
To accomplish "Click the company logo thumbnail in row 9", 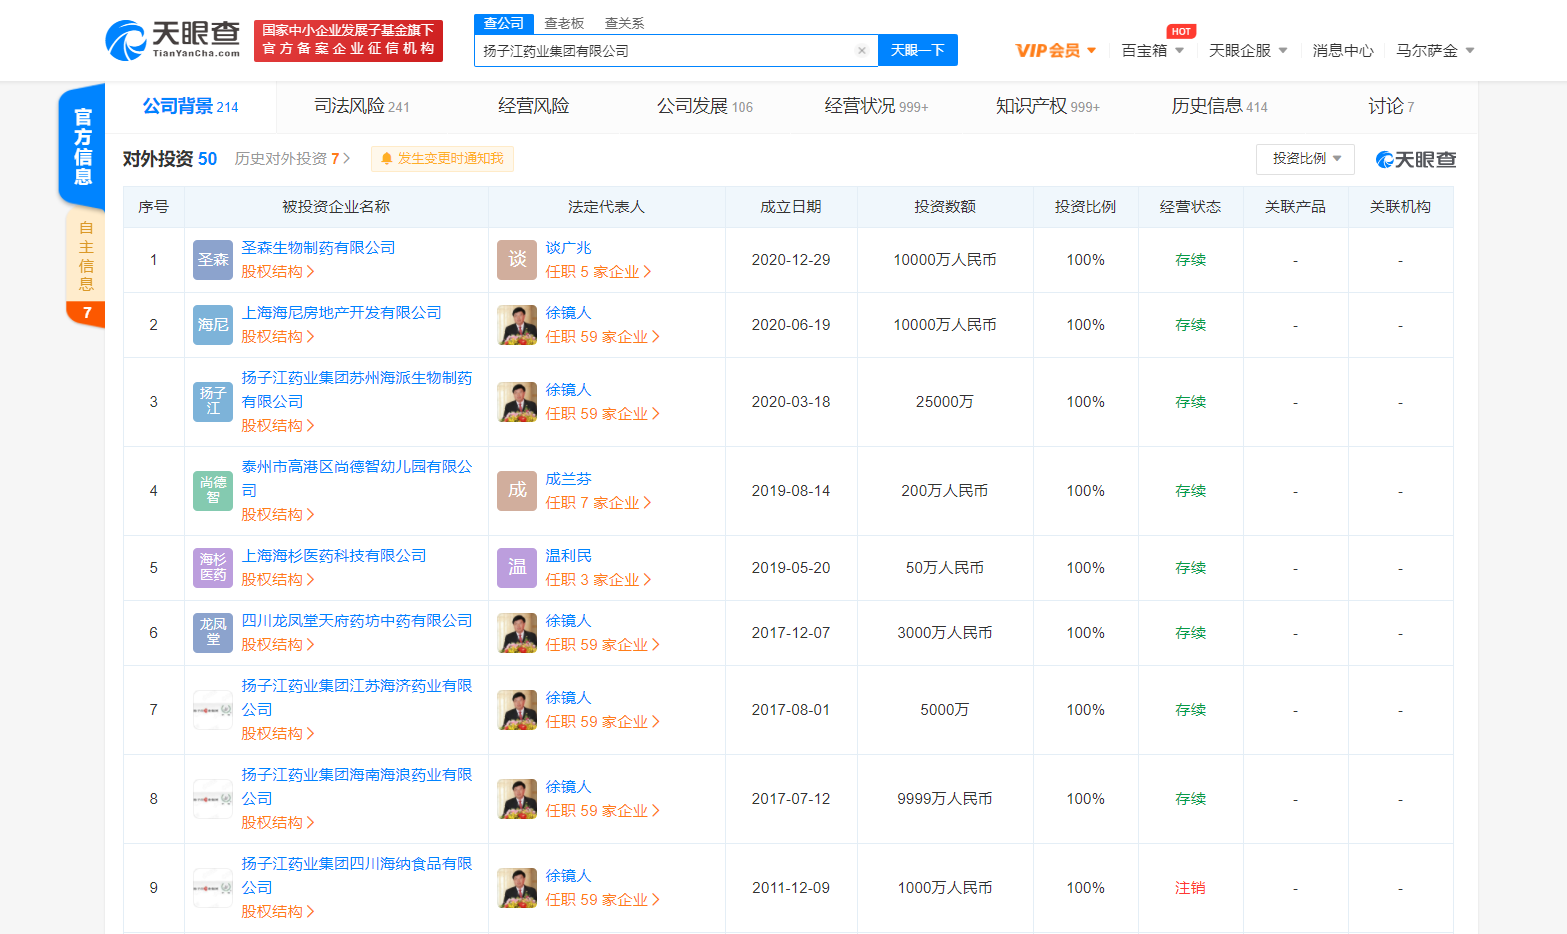I will tap(213, 888).
